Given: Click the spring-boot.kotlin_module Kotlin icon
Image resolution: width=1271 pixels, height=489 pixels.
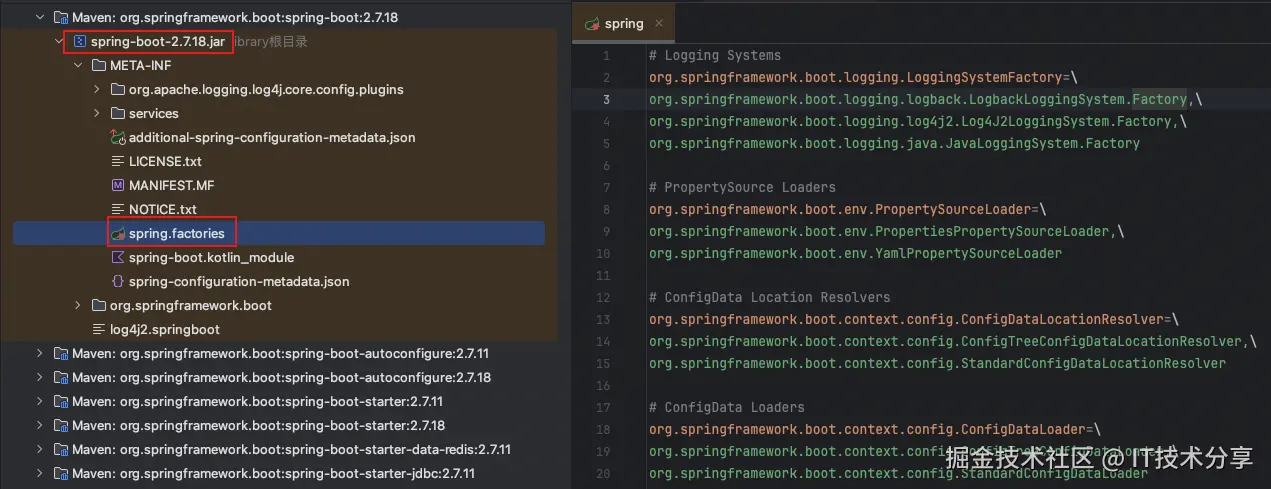Looking at the screenshot, I should click(x=118, y=257).
